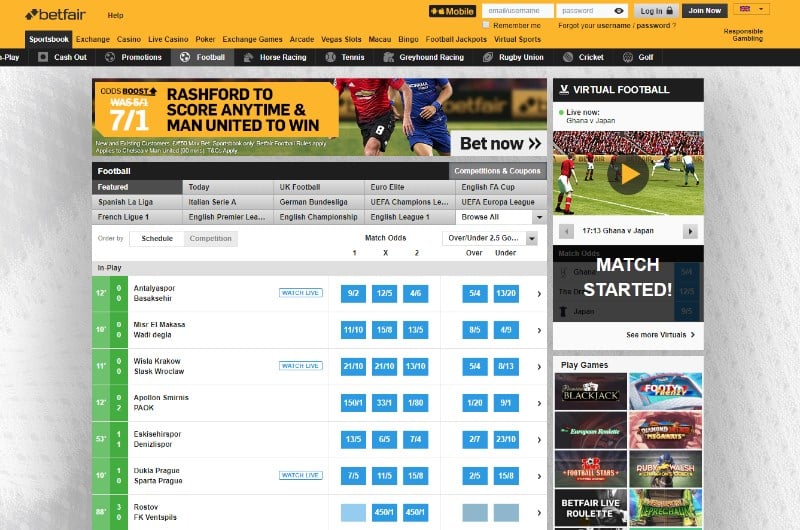The image size is (800, 530).
Task: Open the Footy Frenzy game thumbnail
Action: tap(666, 391)
